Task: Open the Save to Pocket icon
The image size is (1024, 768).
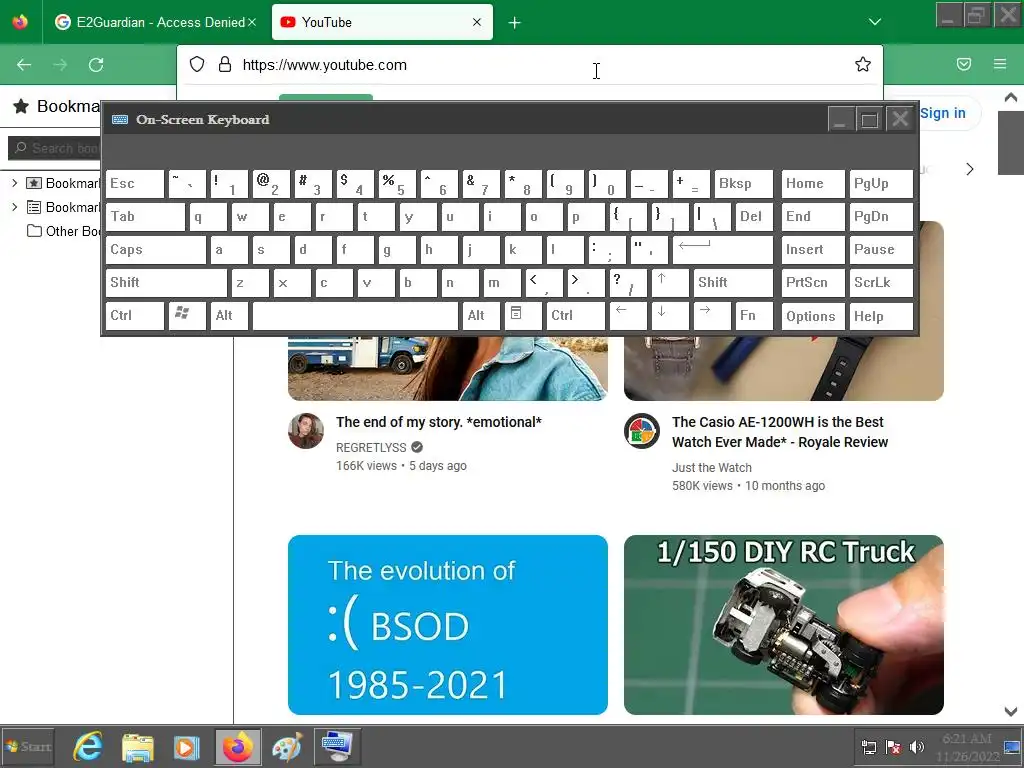Action: pyautogui.click(x=964, y=64)
